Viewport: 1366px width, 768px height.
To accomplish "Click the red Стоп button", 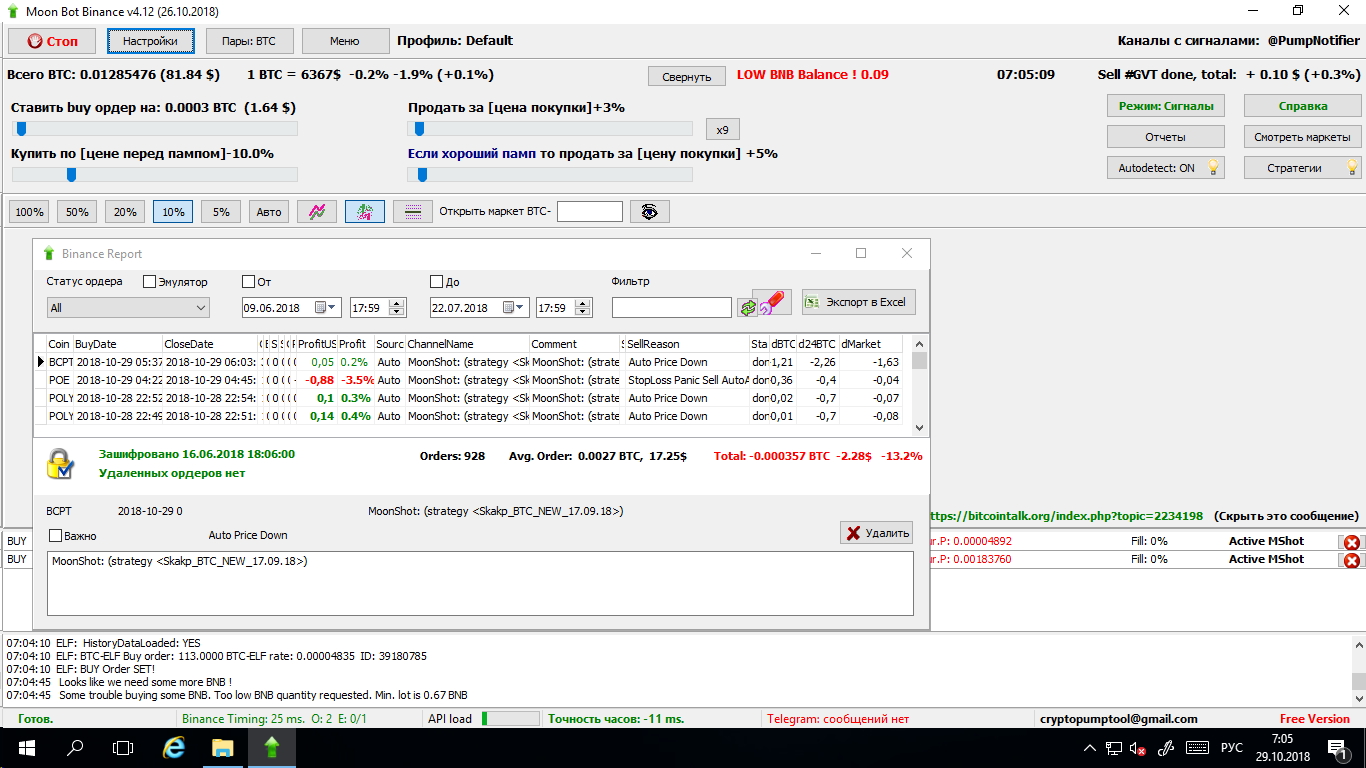I will click(52, 41).
